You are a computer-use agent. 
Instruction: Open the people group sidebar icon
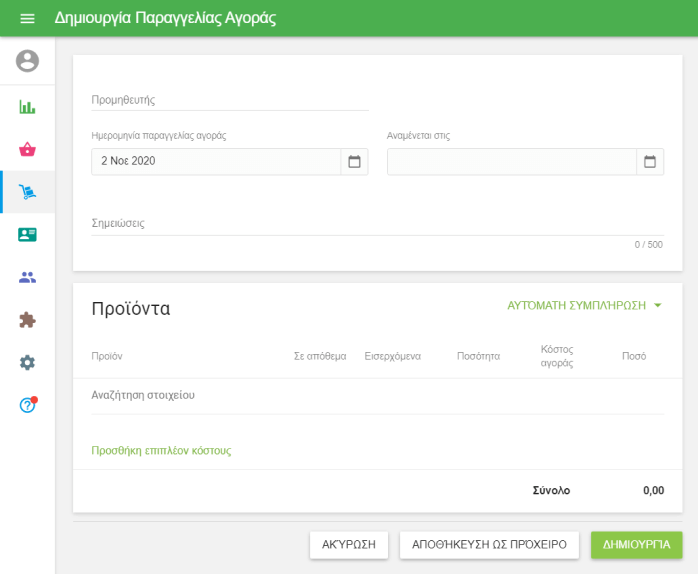(27, 277)
